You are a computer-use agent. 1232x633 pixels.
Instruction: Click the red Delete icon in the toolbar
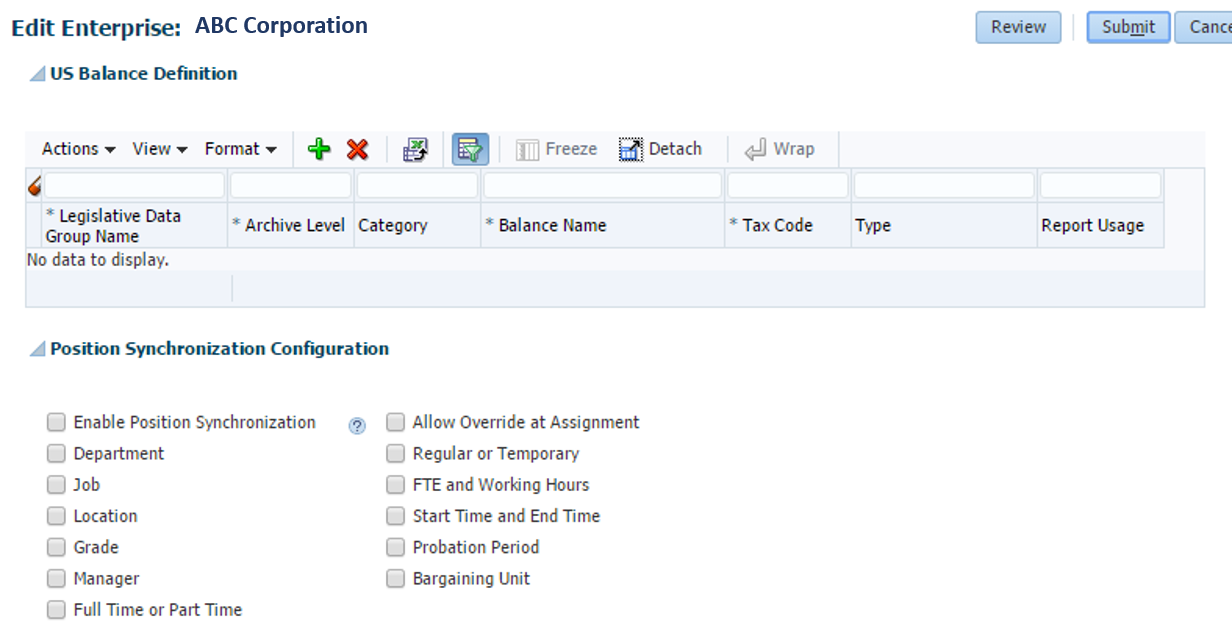[x=357, y=148]
